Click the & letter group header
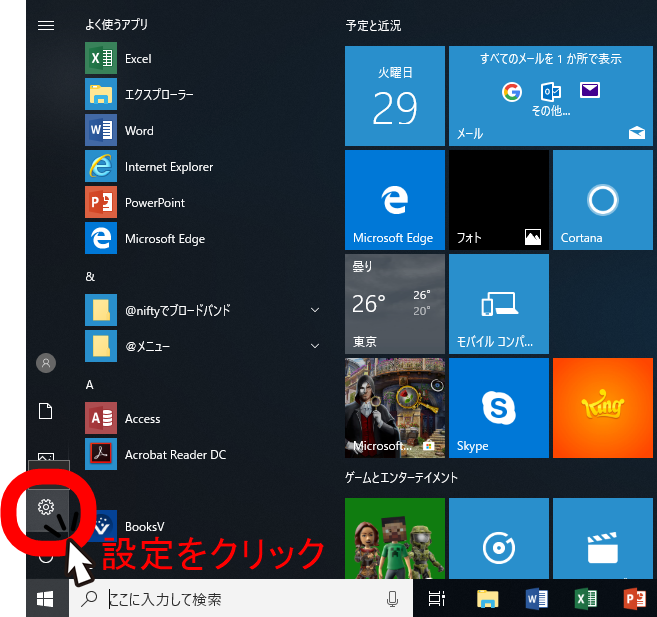The width and height of the screenshot is (657, 617). 90,276
